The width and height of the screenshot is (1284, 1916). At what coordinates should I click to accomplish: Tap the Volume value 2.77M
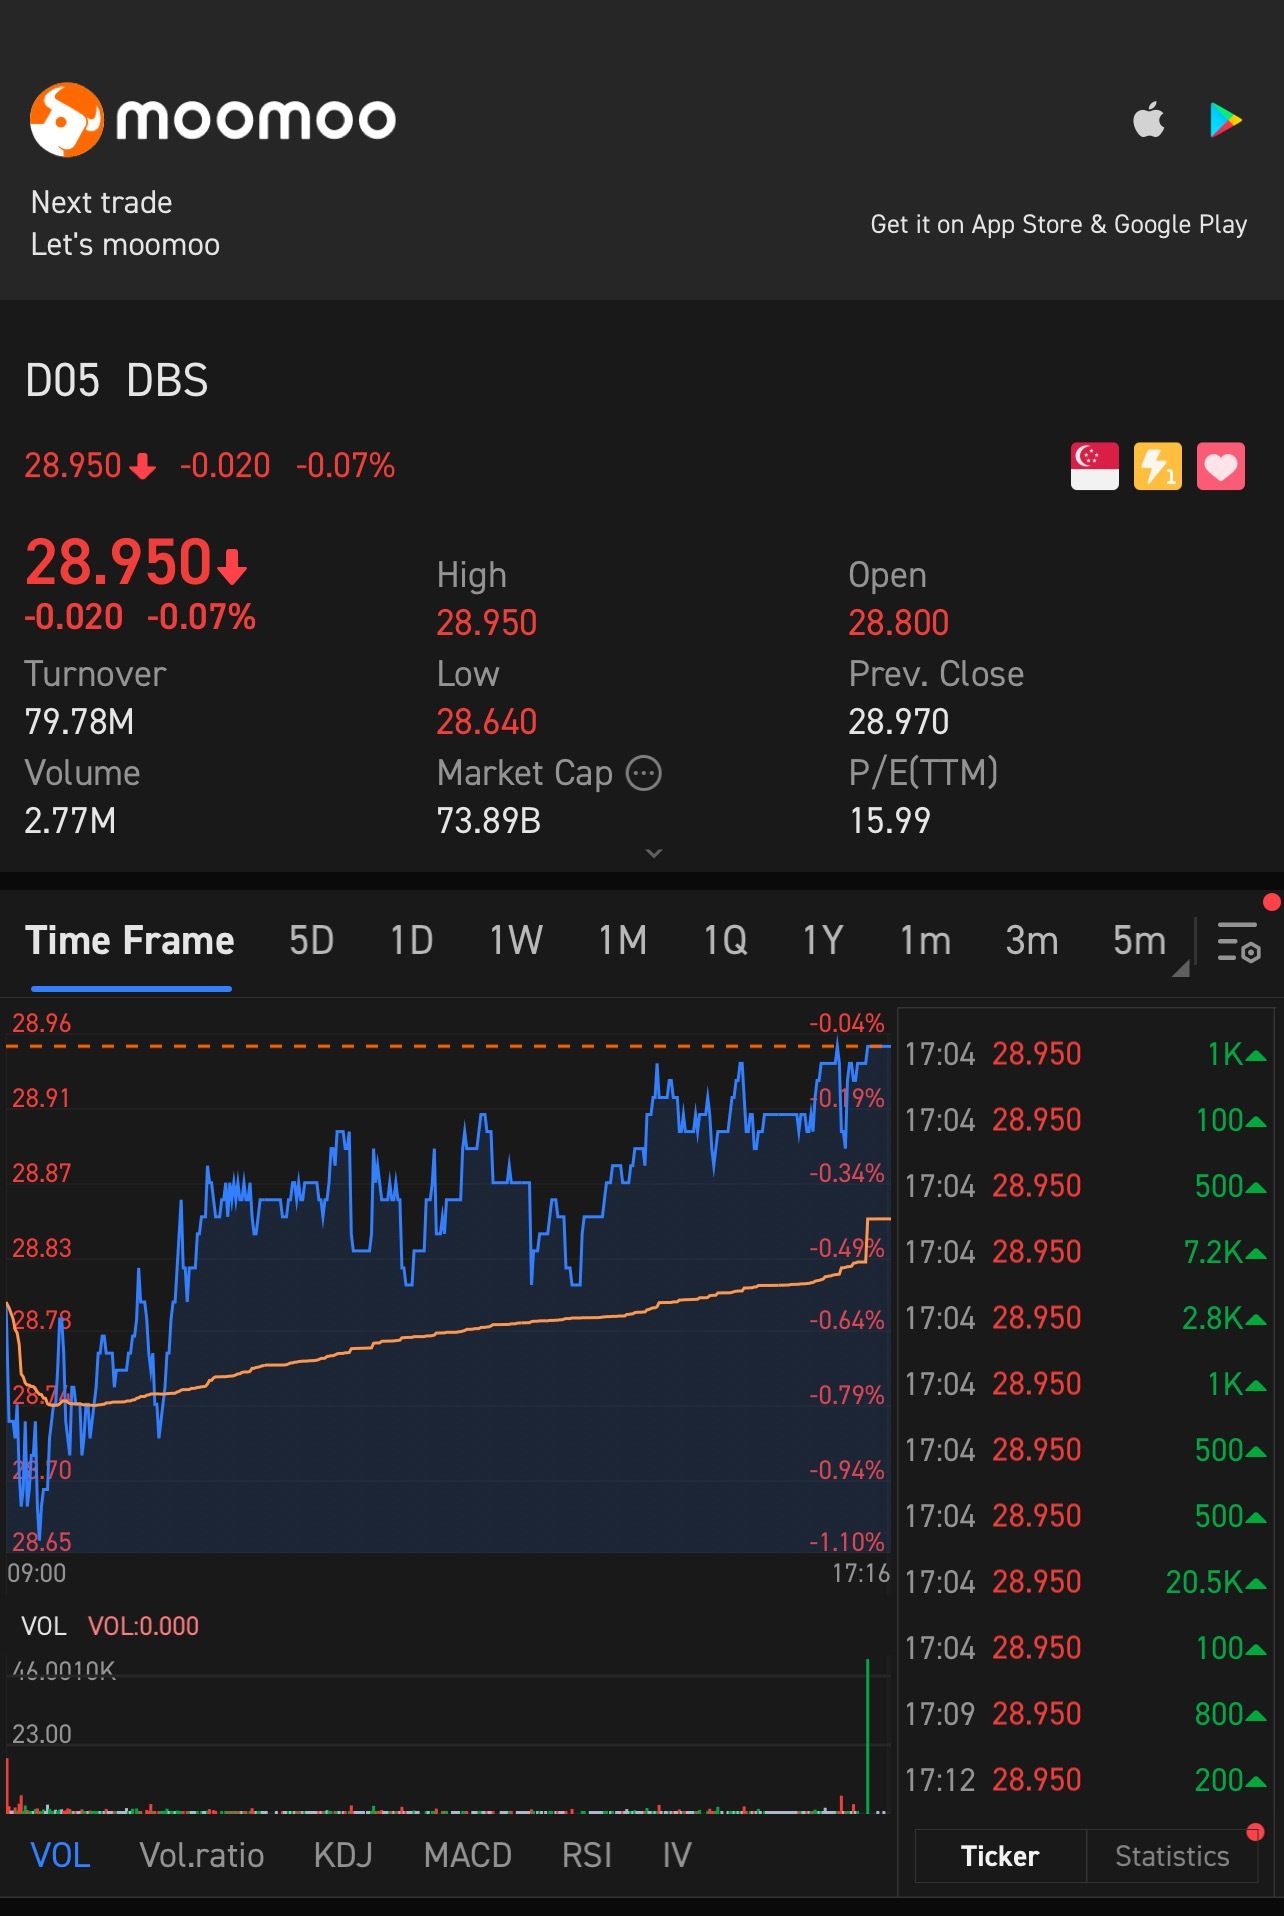click(70, 820)
